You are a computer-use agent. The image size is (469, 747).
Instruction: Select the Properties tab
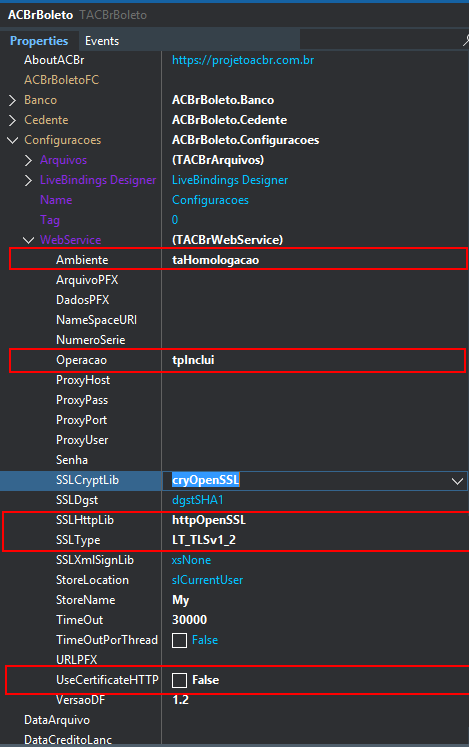click(39, 41)
